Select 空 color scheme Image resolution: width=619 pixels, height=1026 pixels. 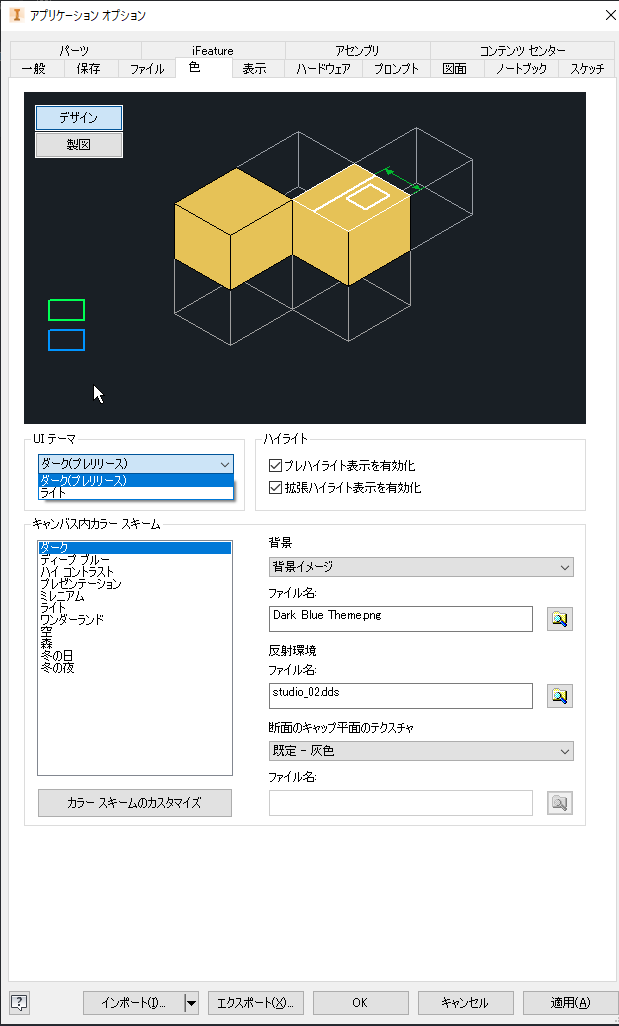click(135, 631)
